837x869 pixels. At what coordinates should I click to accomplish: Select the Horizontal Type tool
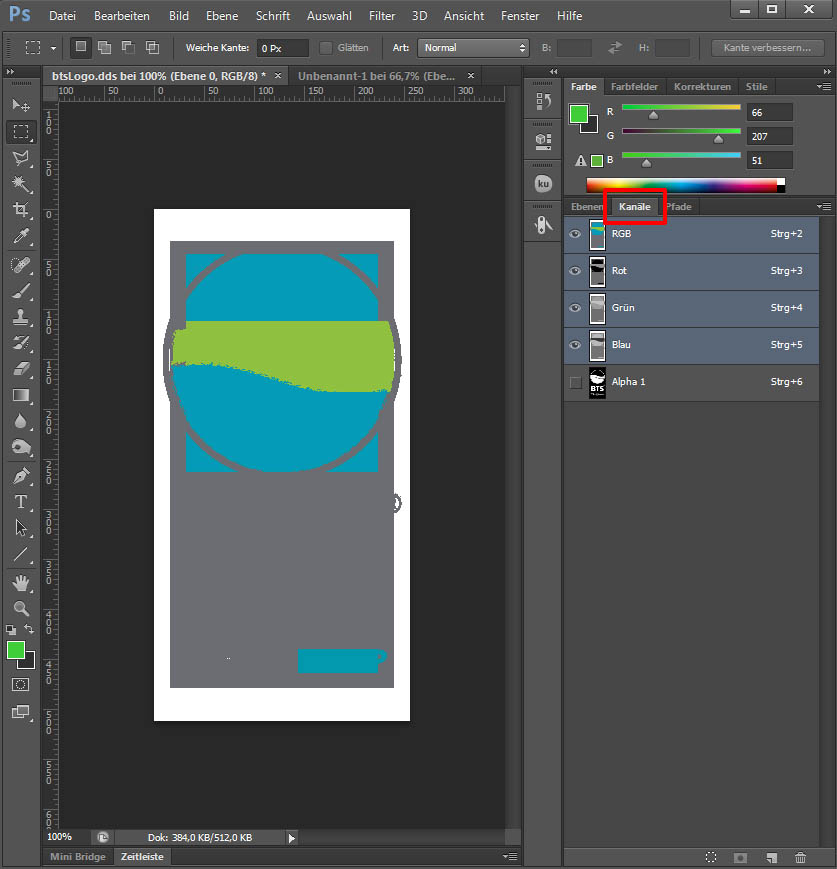click(20, 502)
